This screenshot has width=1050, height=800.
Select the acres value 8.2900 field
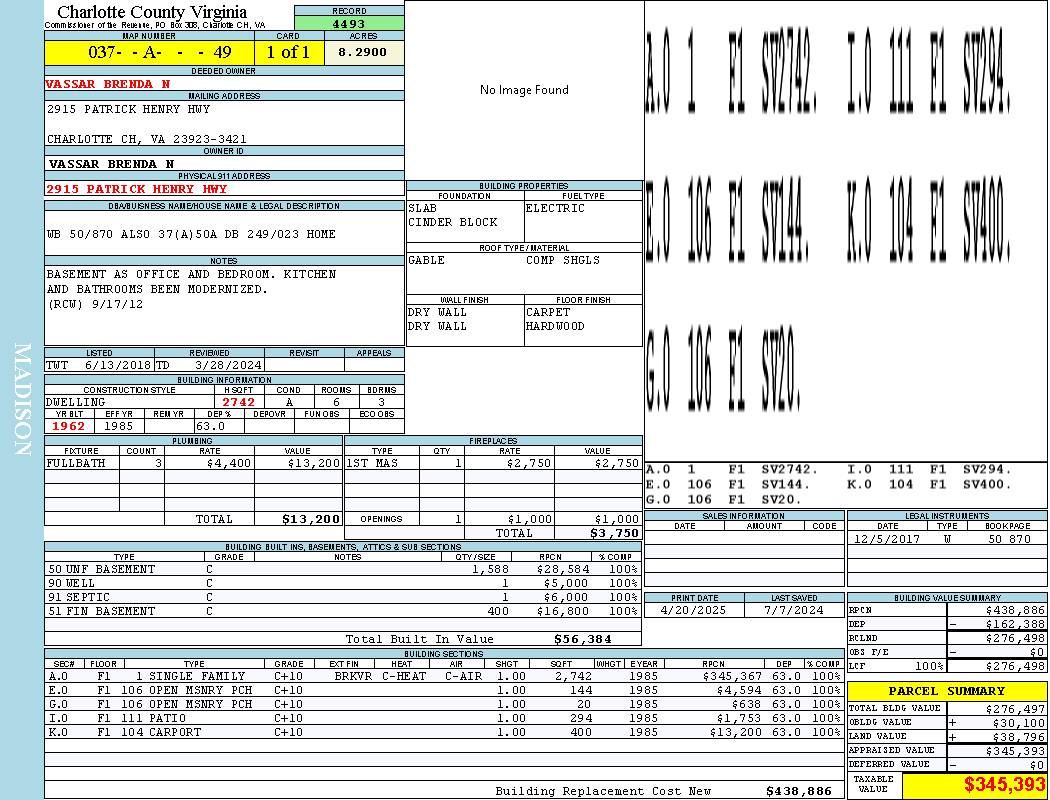pos(364,52)
